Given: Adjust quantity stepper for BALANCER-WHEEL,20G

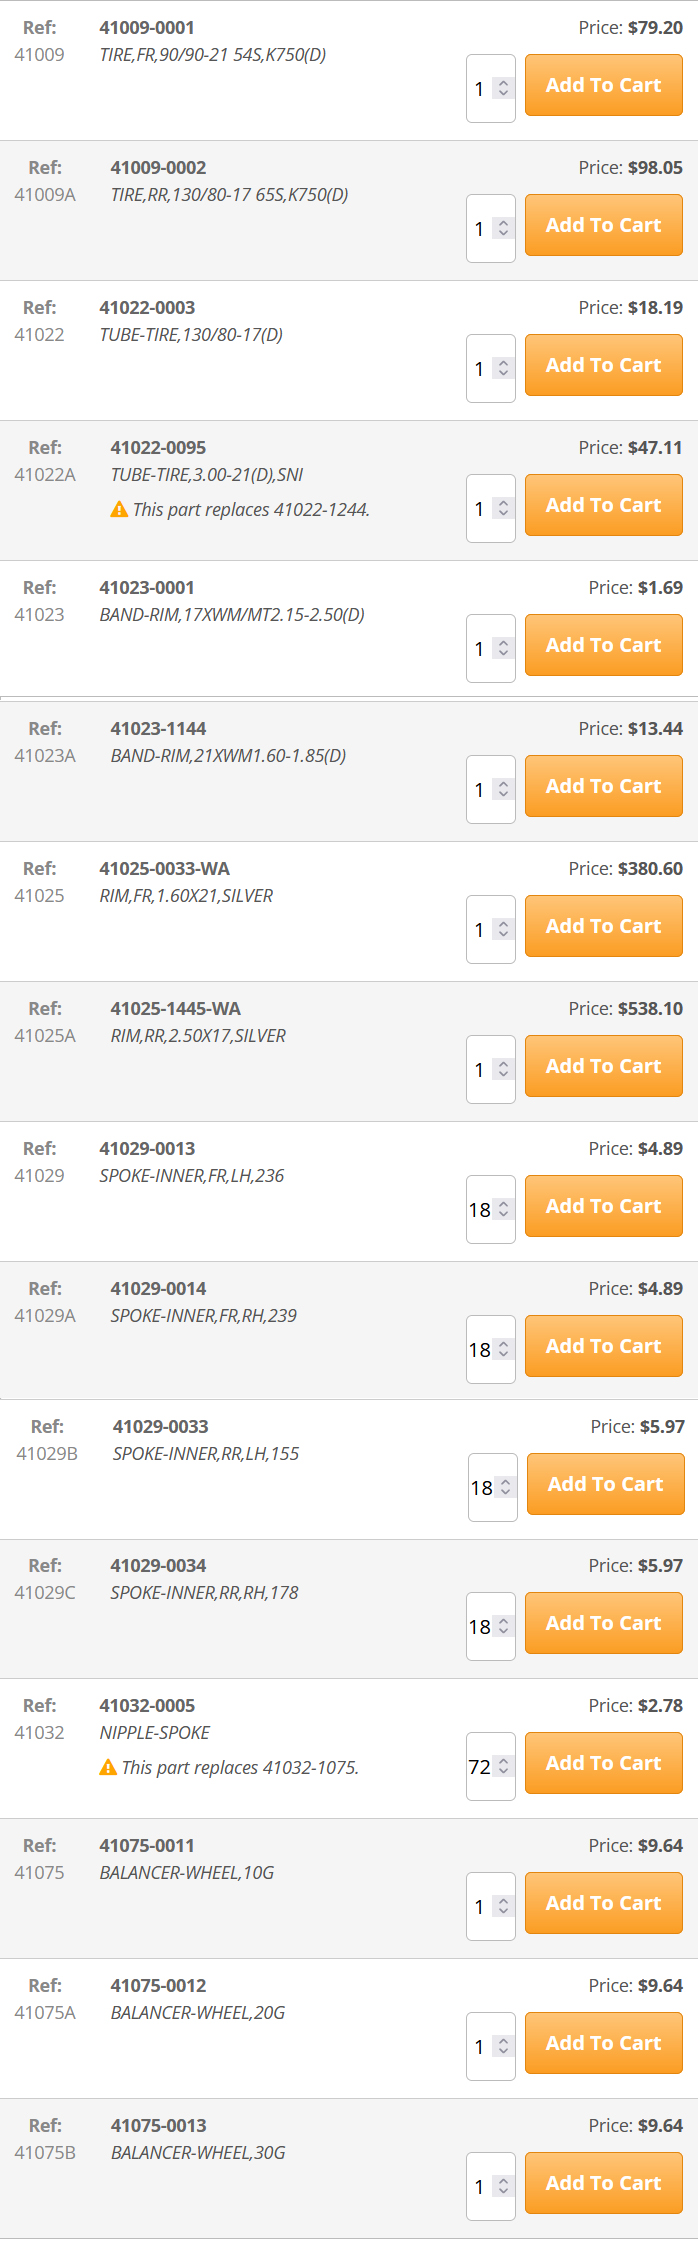Looking at the screenshot, I should point(503,2046).
